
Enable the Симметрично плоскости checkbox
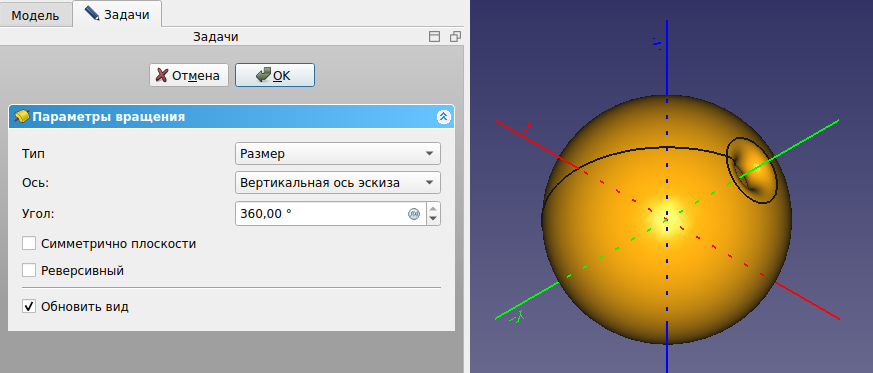click(29, 244)
